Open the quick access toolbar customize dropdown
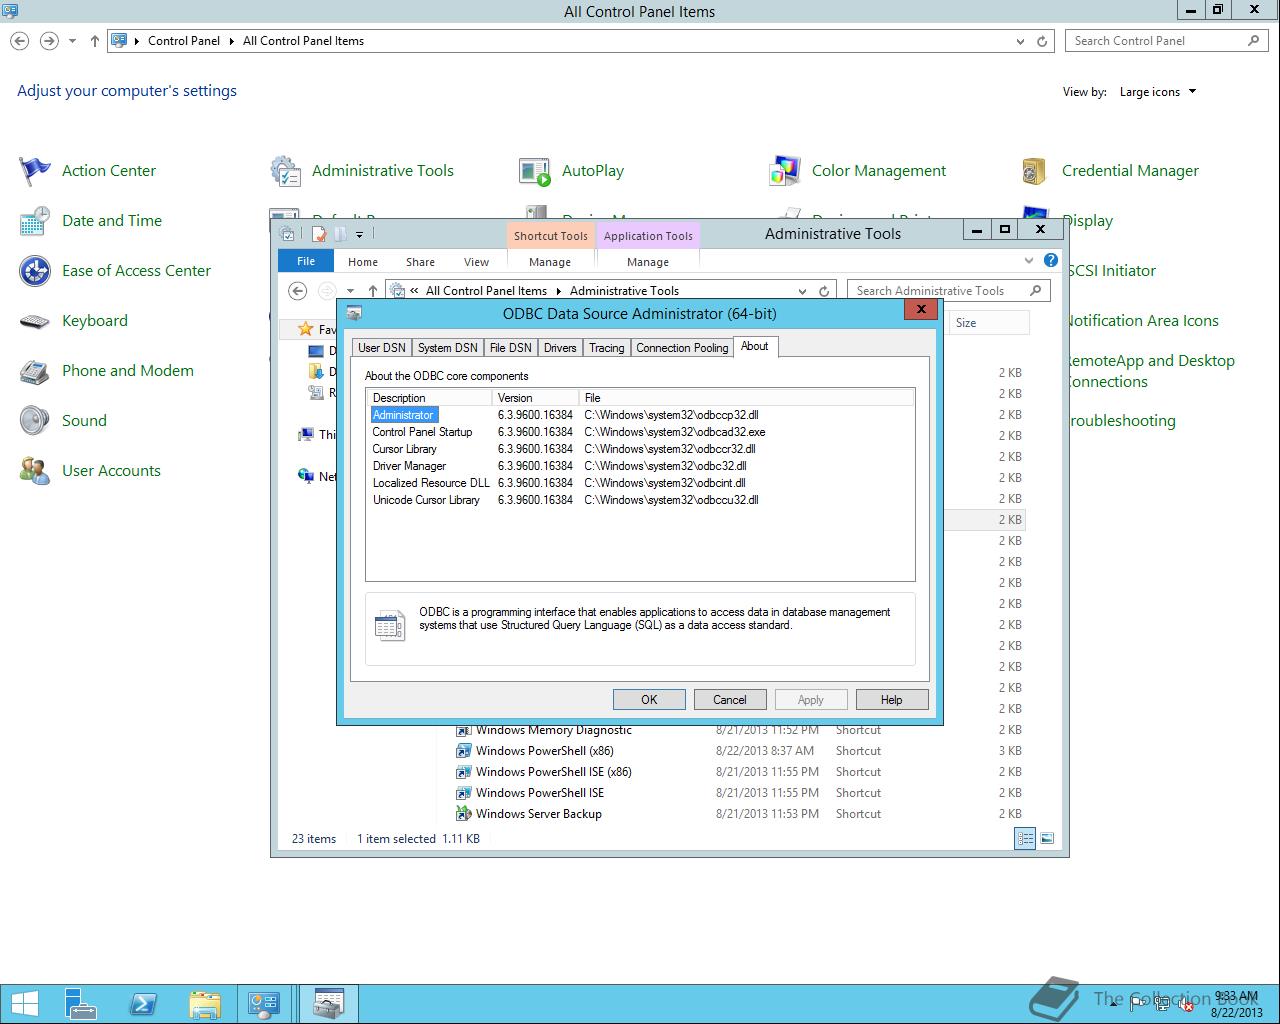 [x=359, y=234]
